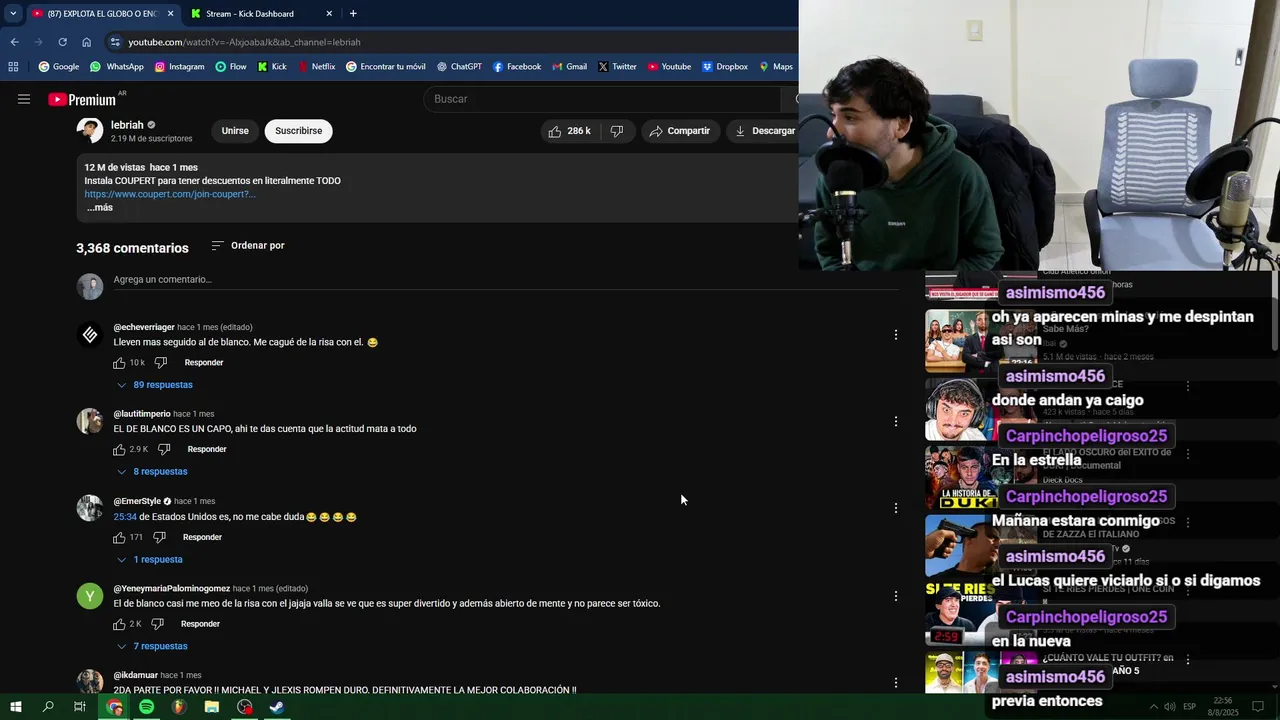
Task: Open the ChatGPT bookmark
Action: (459, 67)
